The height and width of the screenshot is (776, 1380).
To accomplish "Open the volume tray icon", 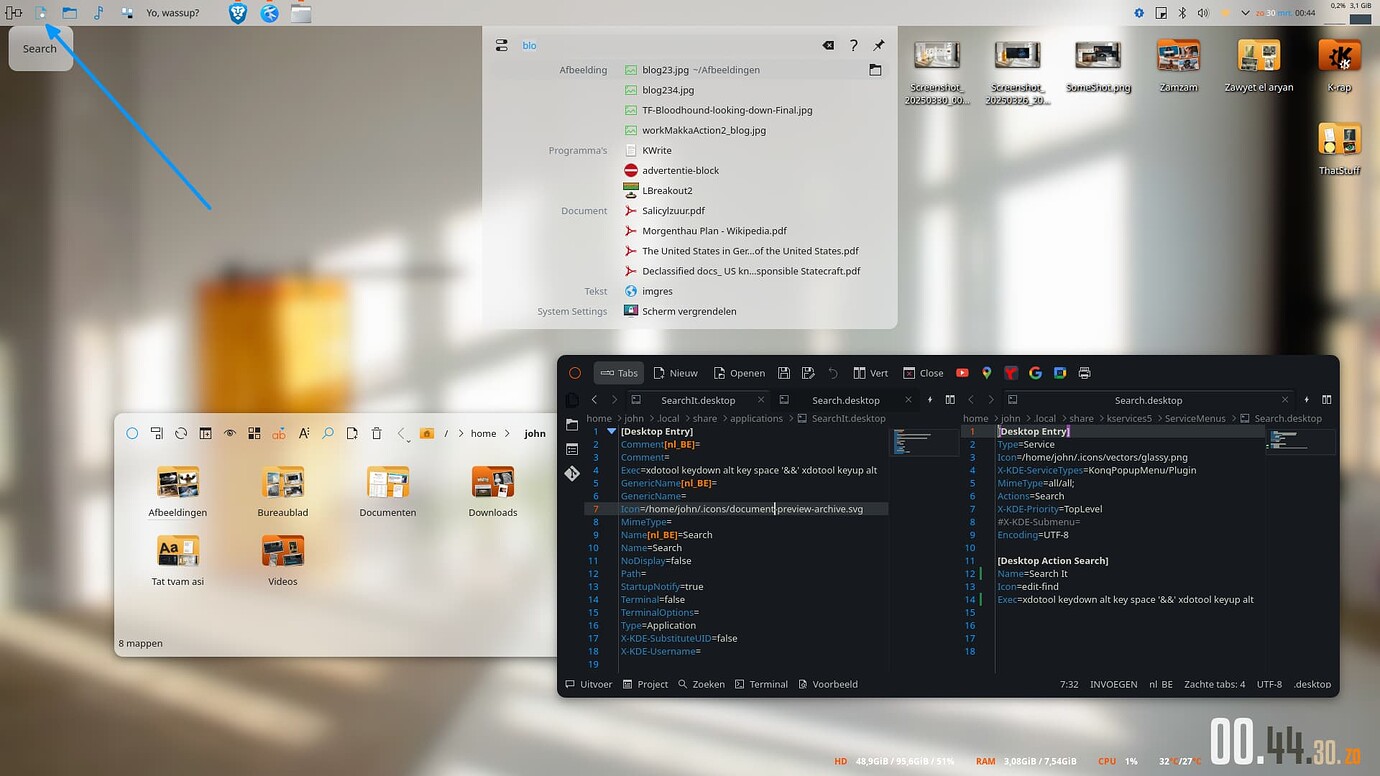I will 1202,13.
